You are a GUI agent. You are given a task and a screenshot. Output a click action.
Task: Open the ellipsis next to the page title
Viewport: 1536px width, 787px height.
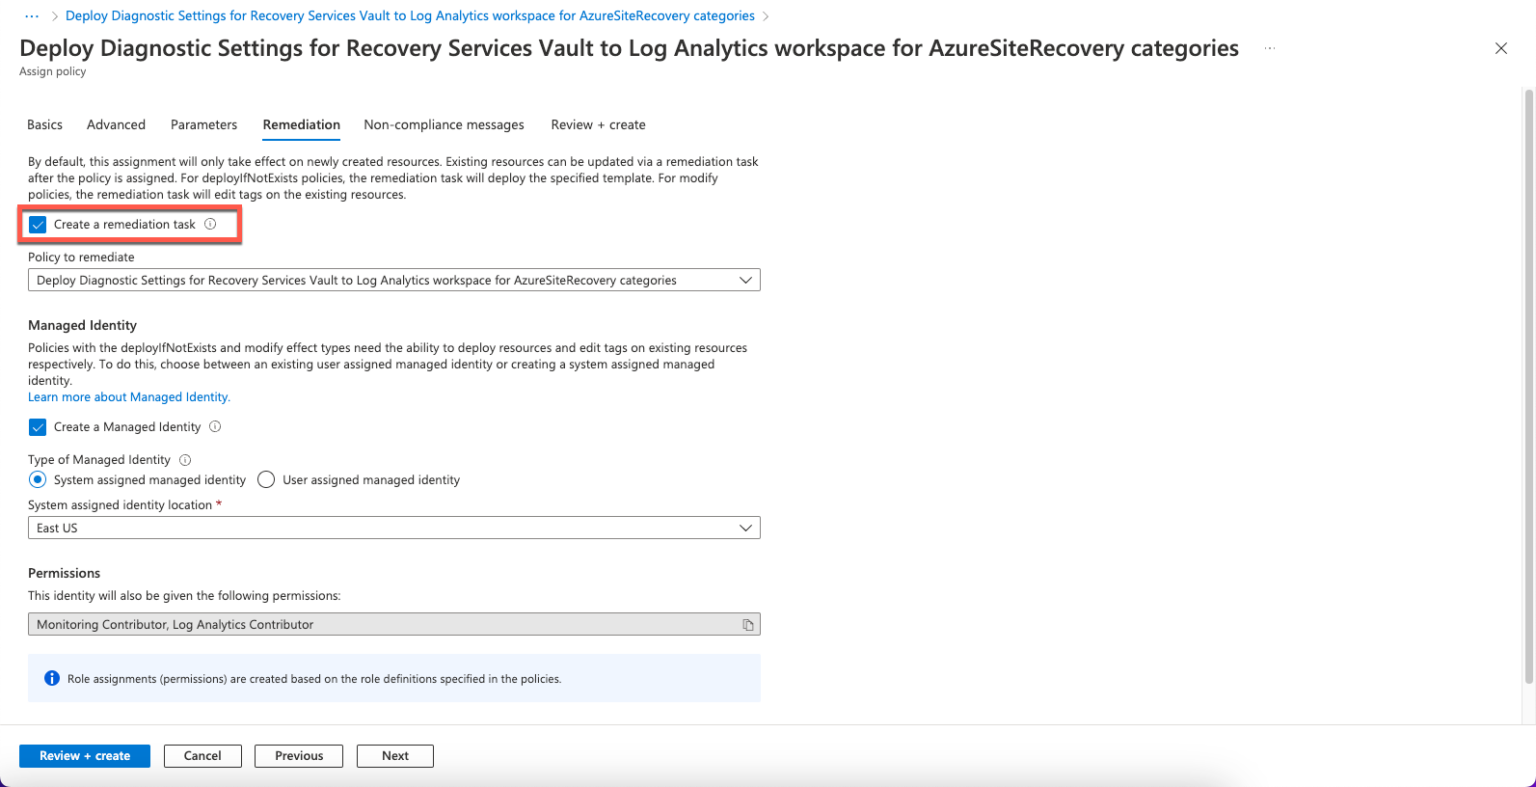click(x=1269, y=48)
